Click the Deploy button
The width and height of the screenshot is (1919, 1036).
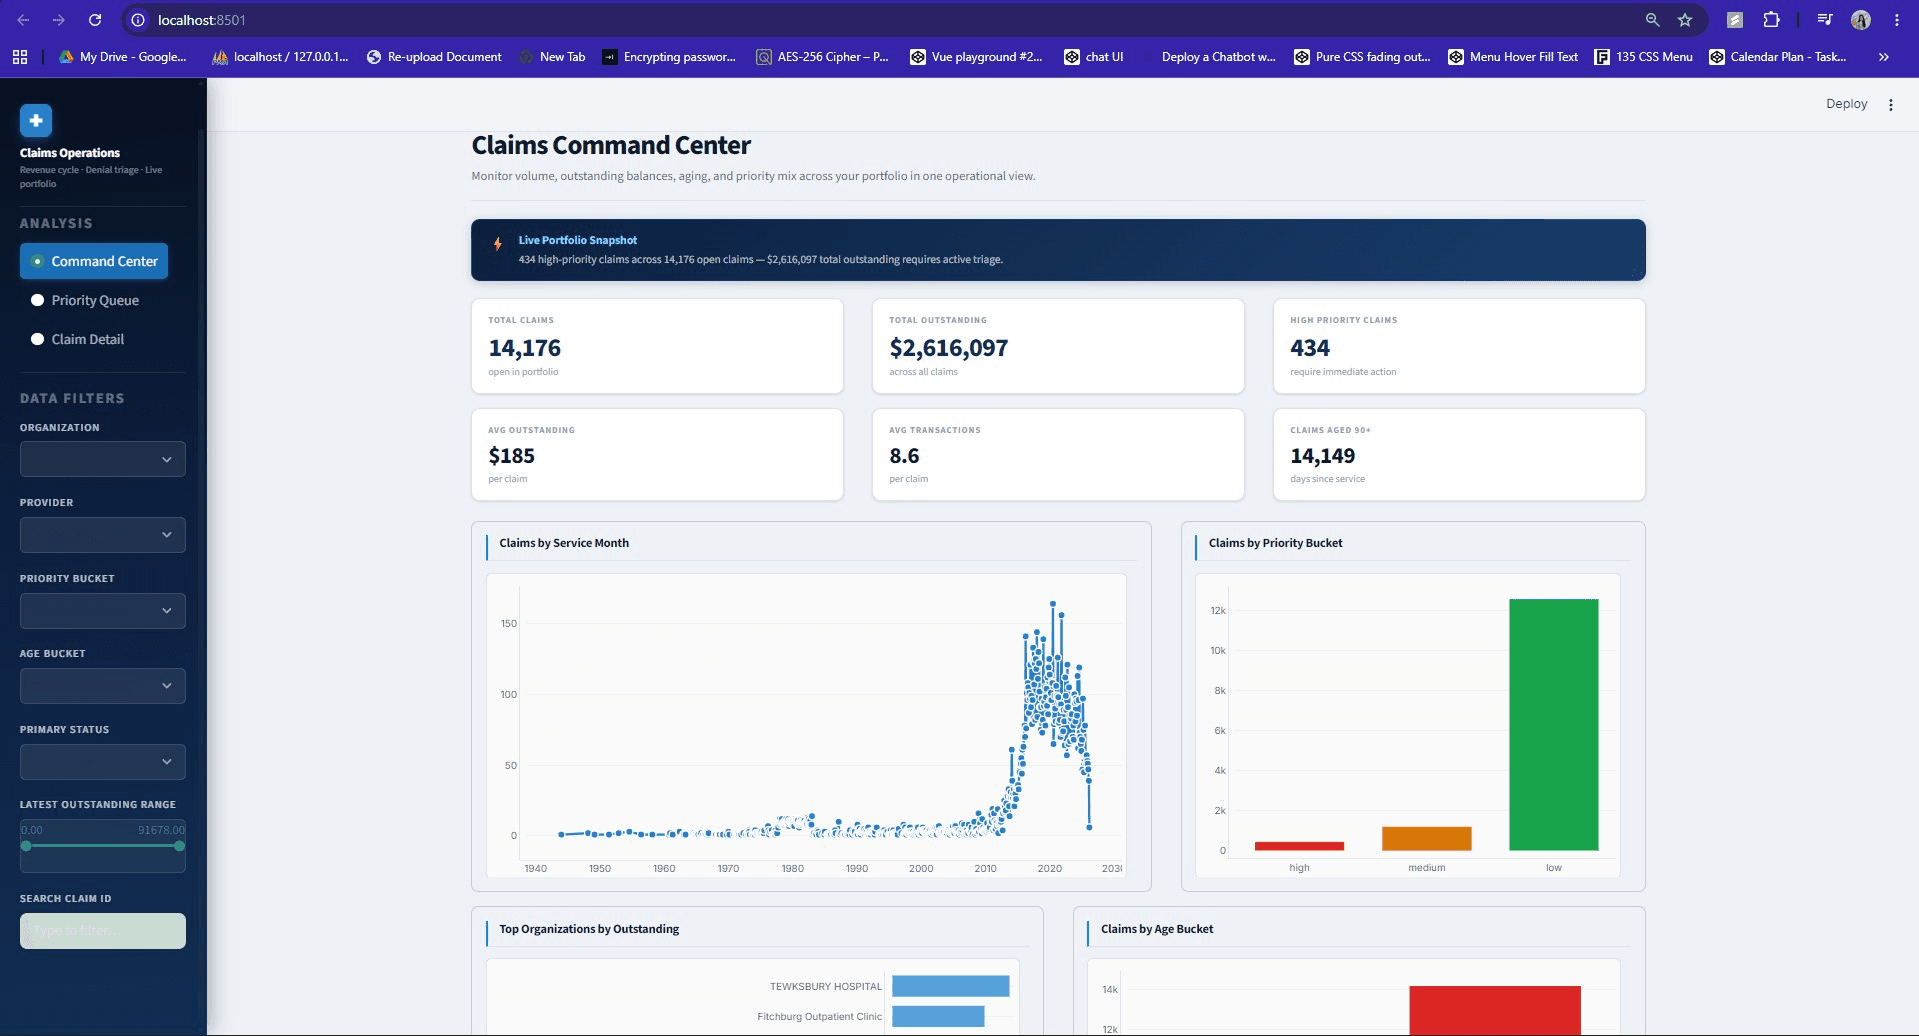(1846, 104)
